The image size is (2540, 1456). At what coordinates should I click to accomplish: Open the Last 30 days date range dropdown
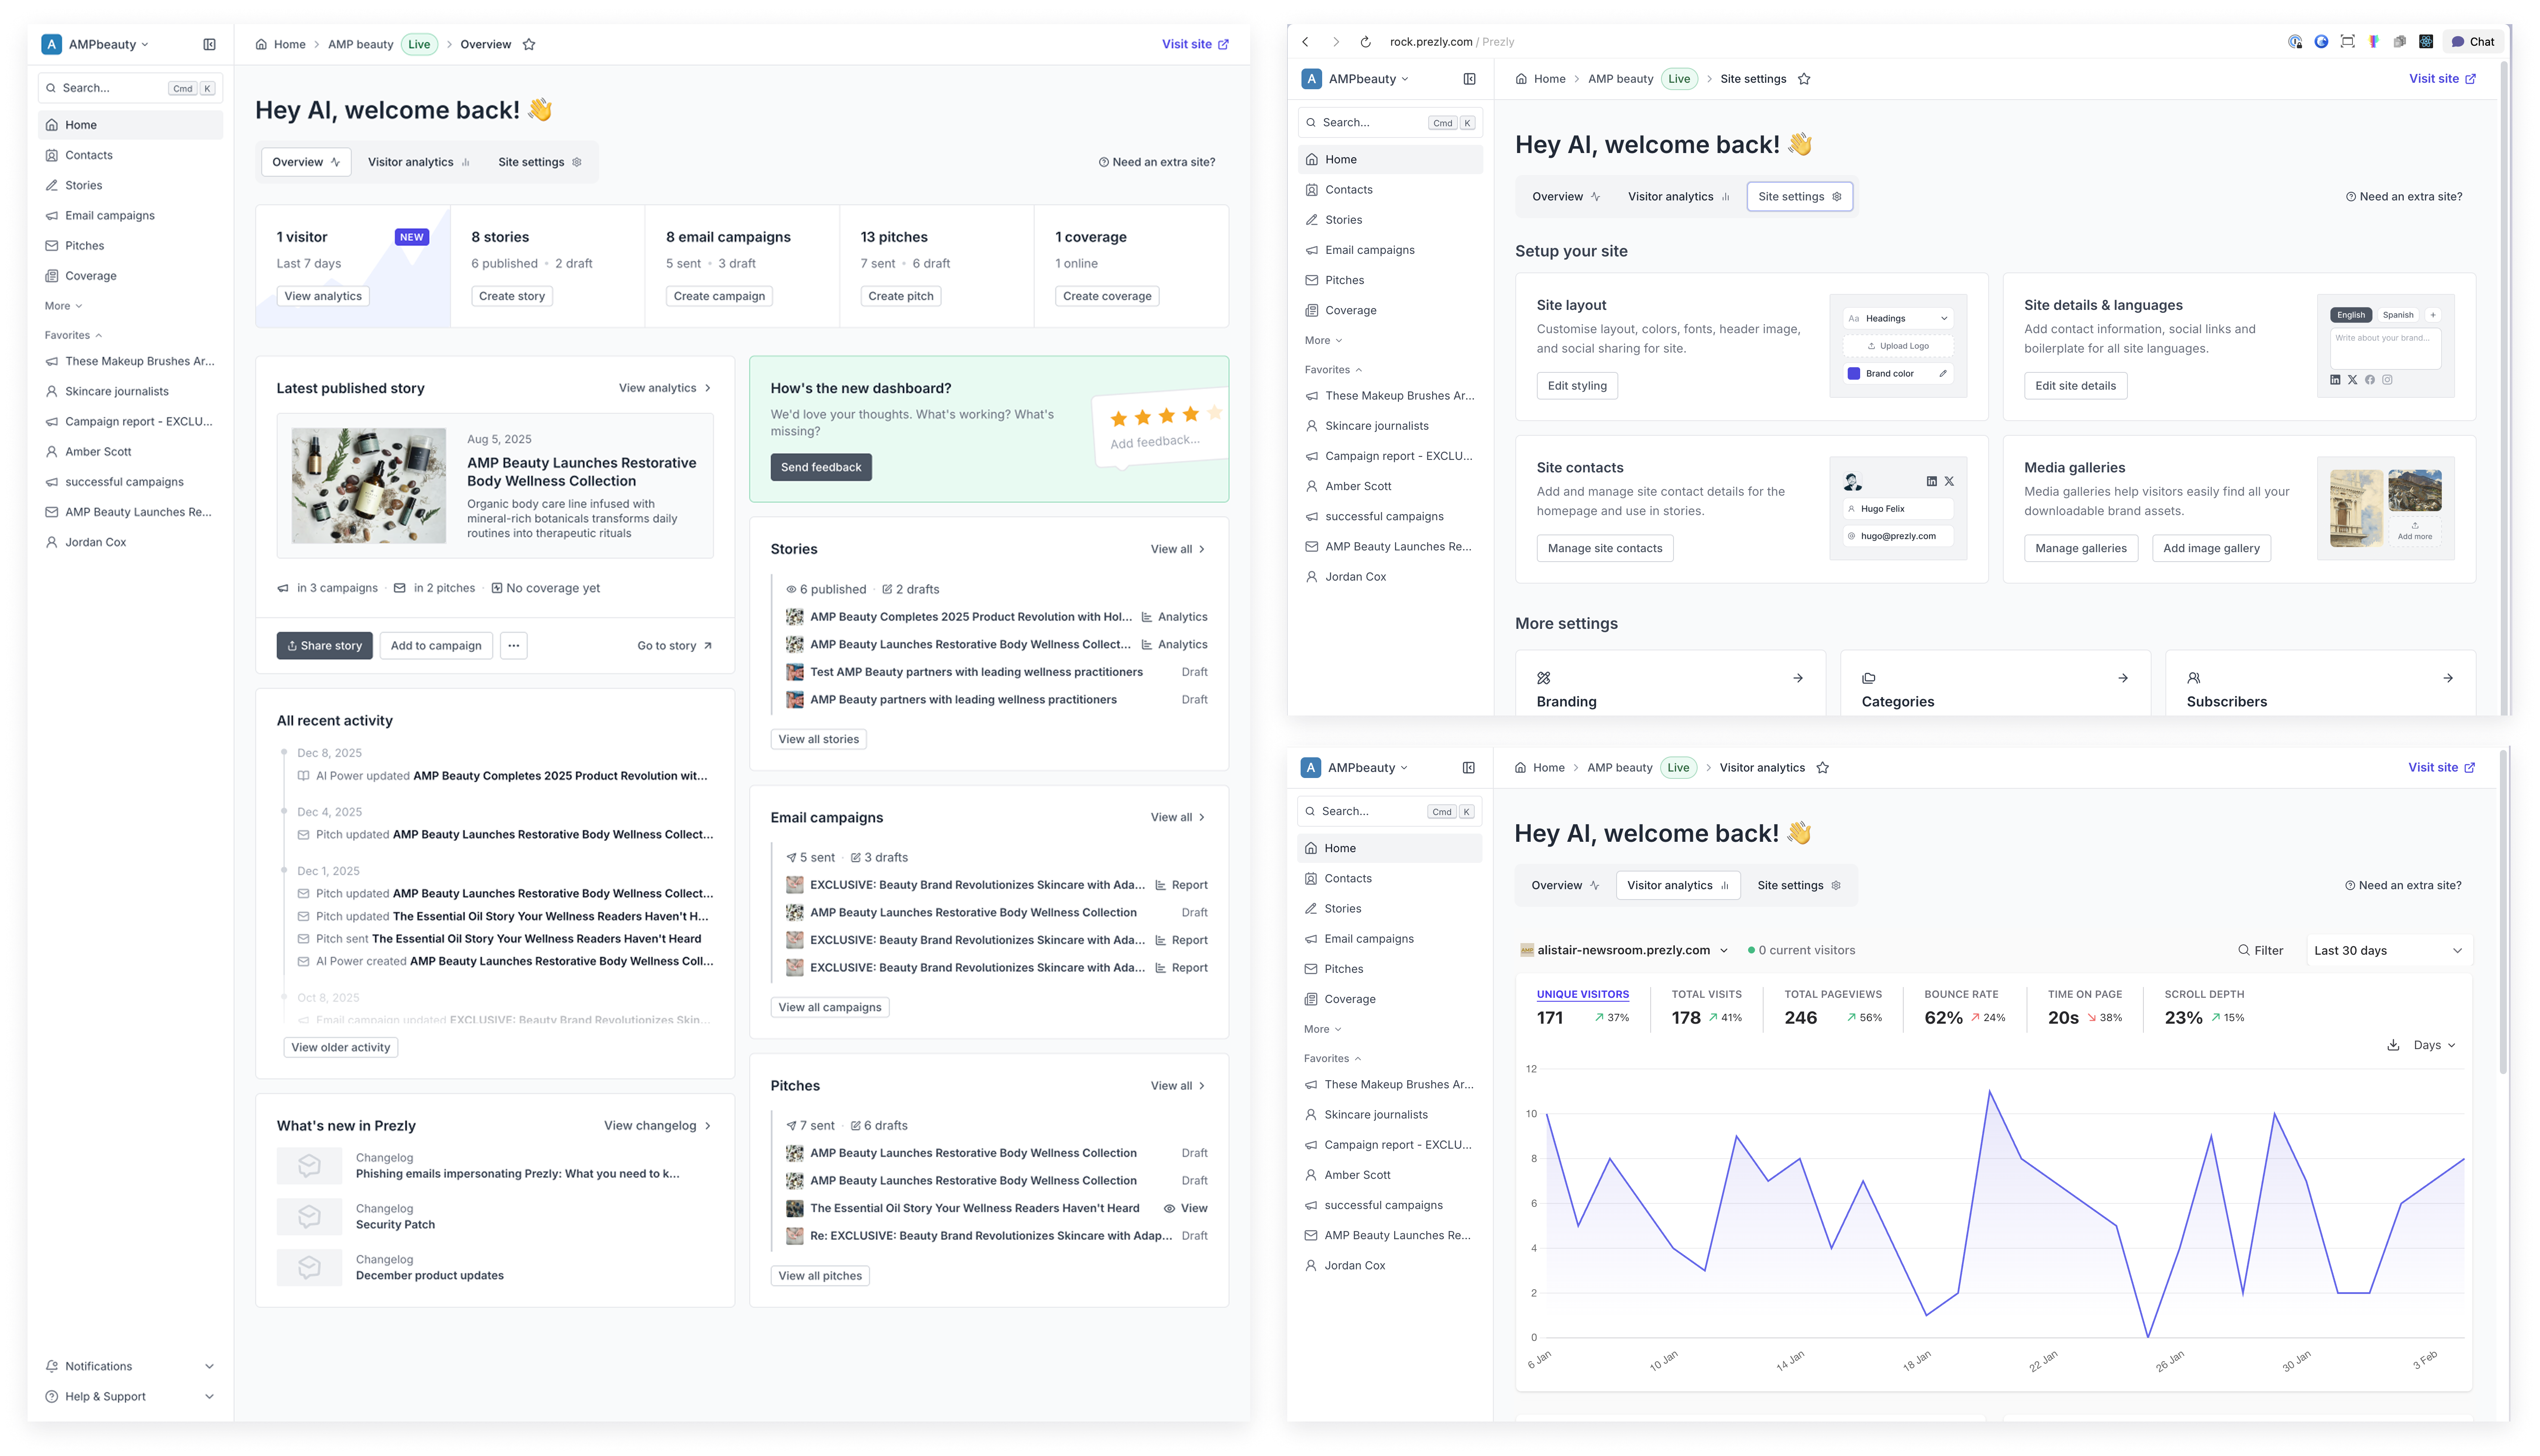[2387, 950]
